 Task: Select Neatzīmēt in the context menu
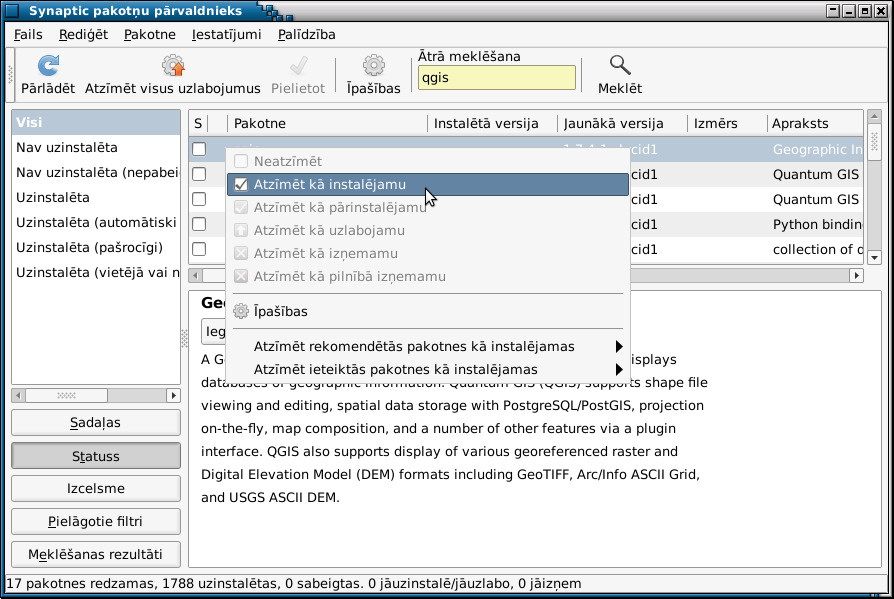[x=428, y=161]
